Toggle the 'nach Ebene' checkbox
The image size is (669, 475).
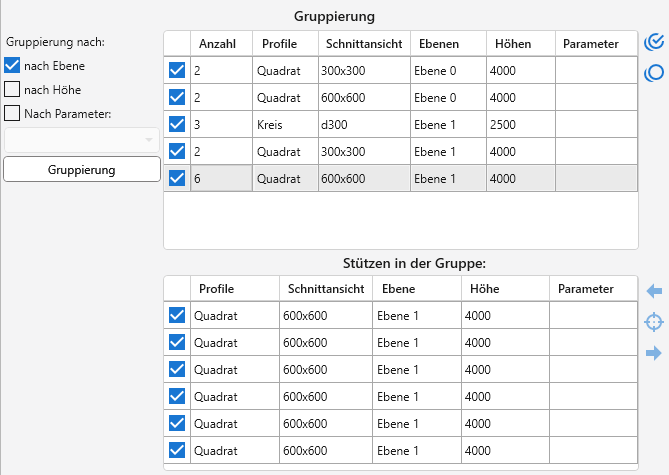point(13,65)
